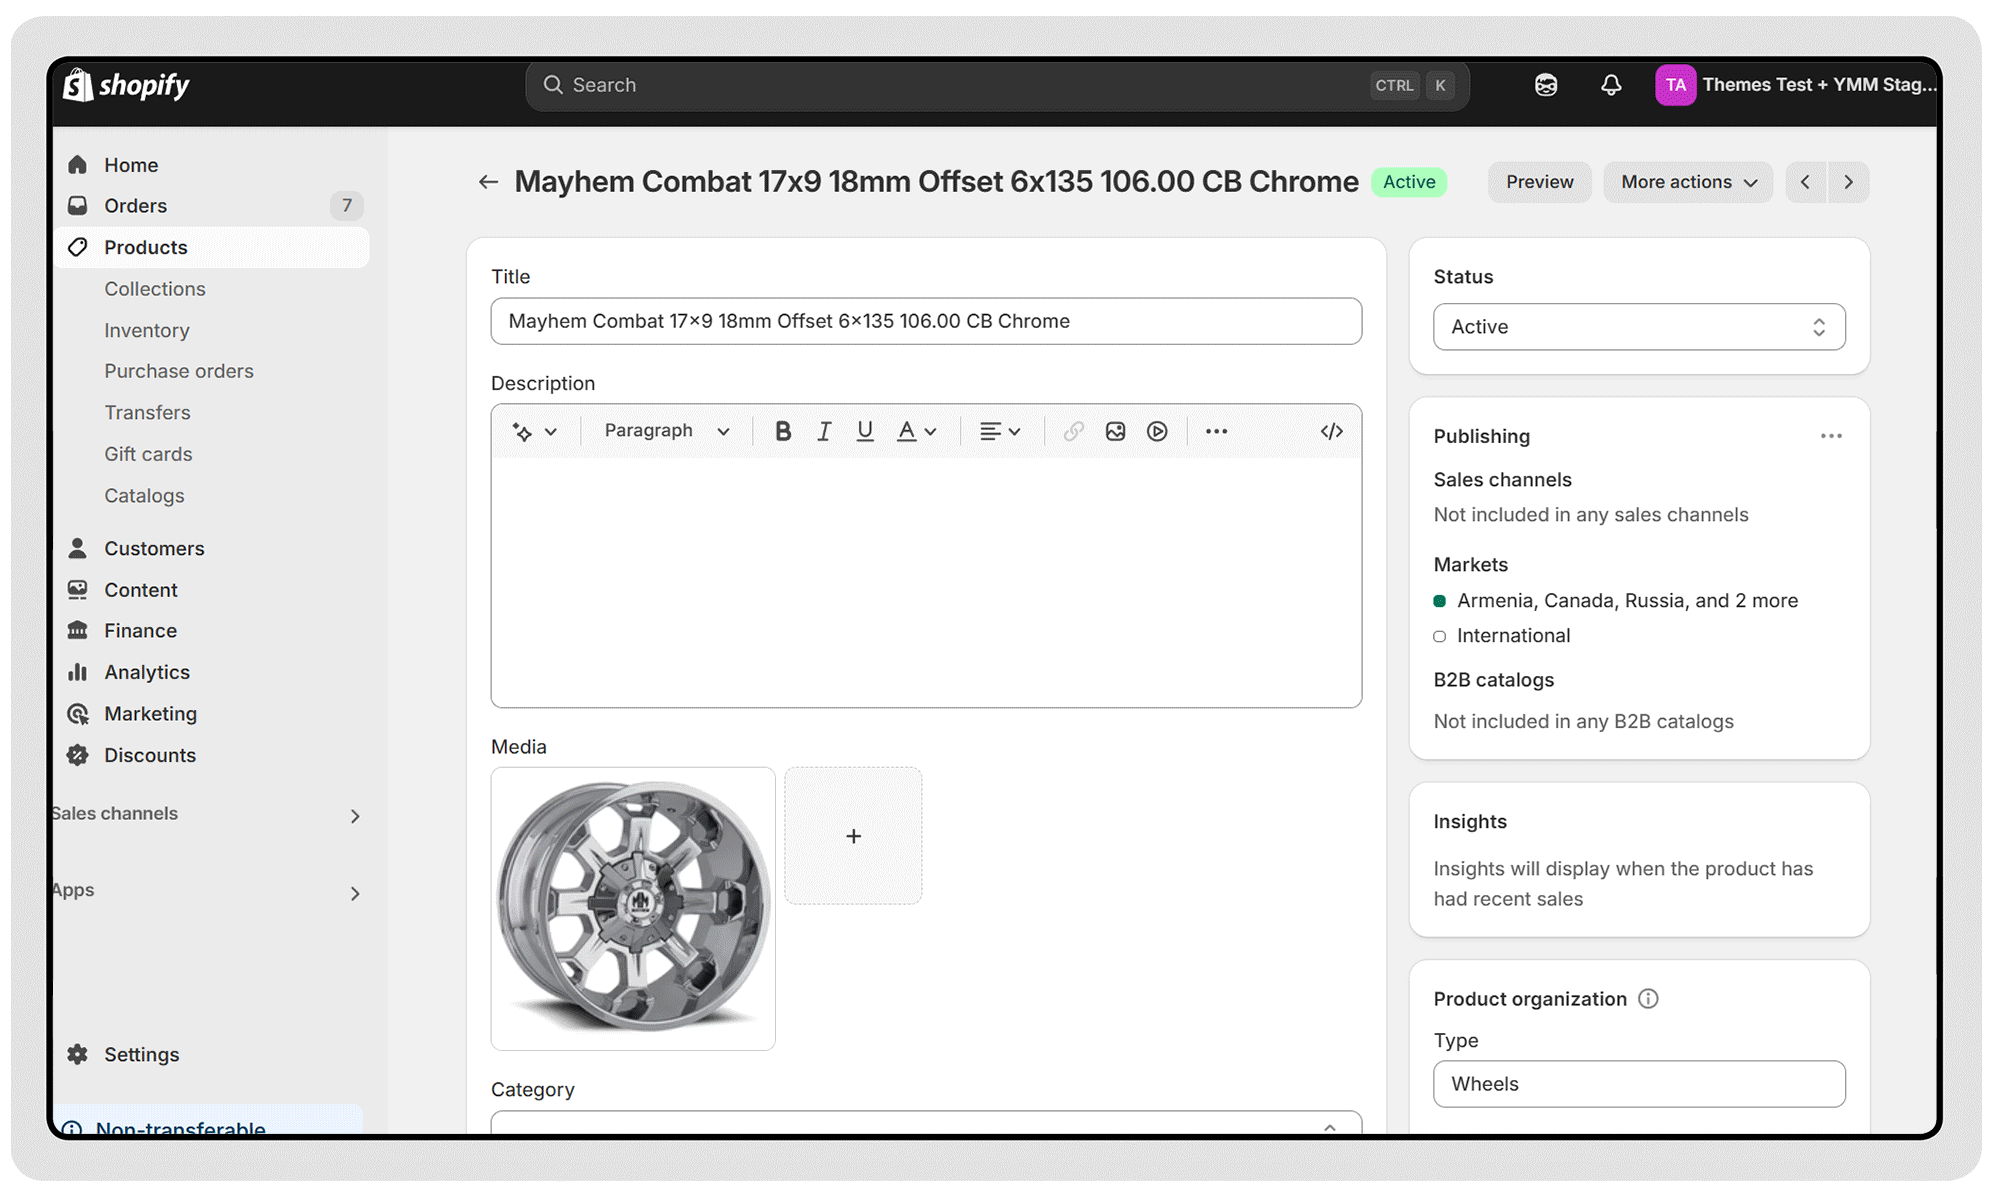Open more formatting options ellipsis
Image resolution: width=1998 pixels, height=1201 pixels.
[1216, 431]
